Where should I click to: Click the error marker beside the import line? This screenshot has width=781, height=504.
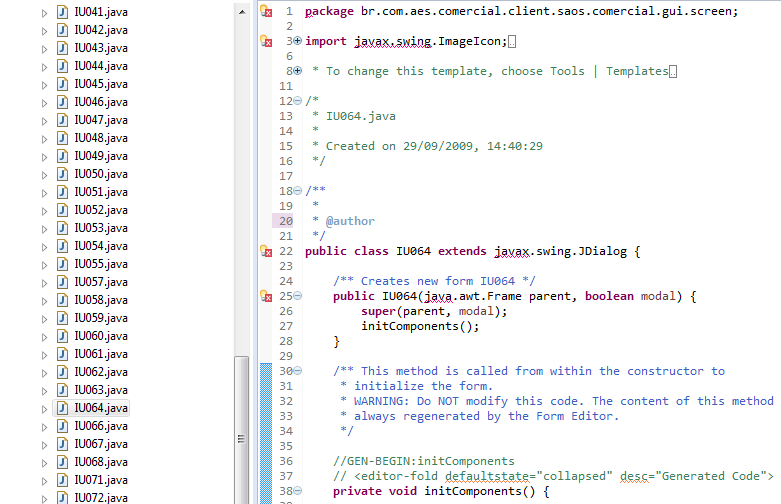pos(266,41)
